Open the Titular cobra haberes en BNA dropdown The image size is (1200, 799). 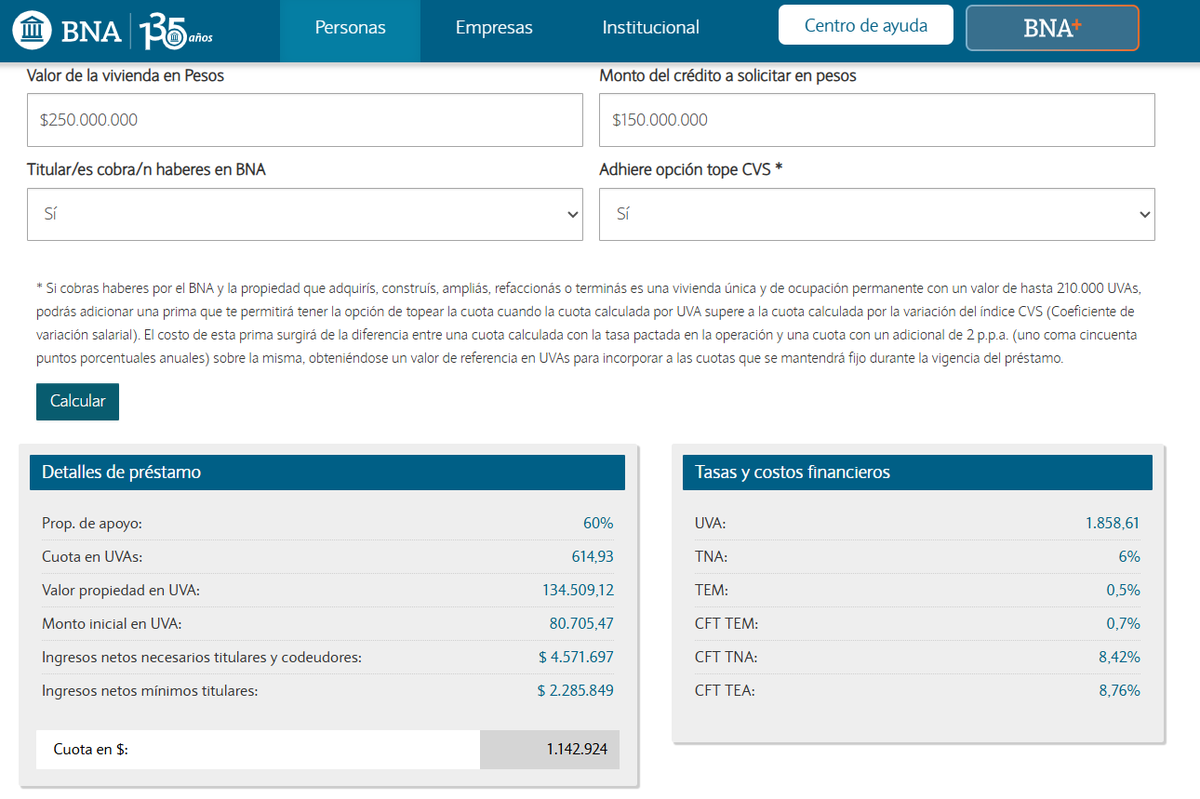click(x=305, y=214)
